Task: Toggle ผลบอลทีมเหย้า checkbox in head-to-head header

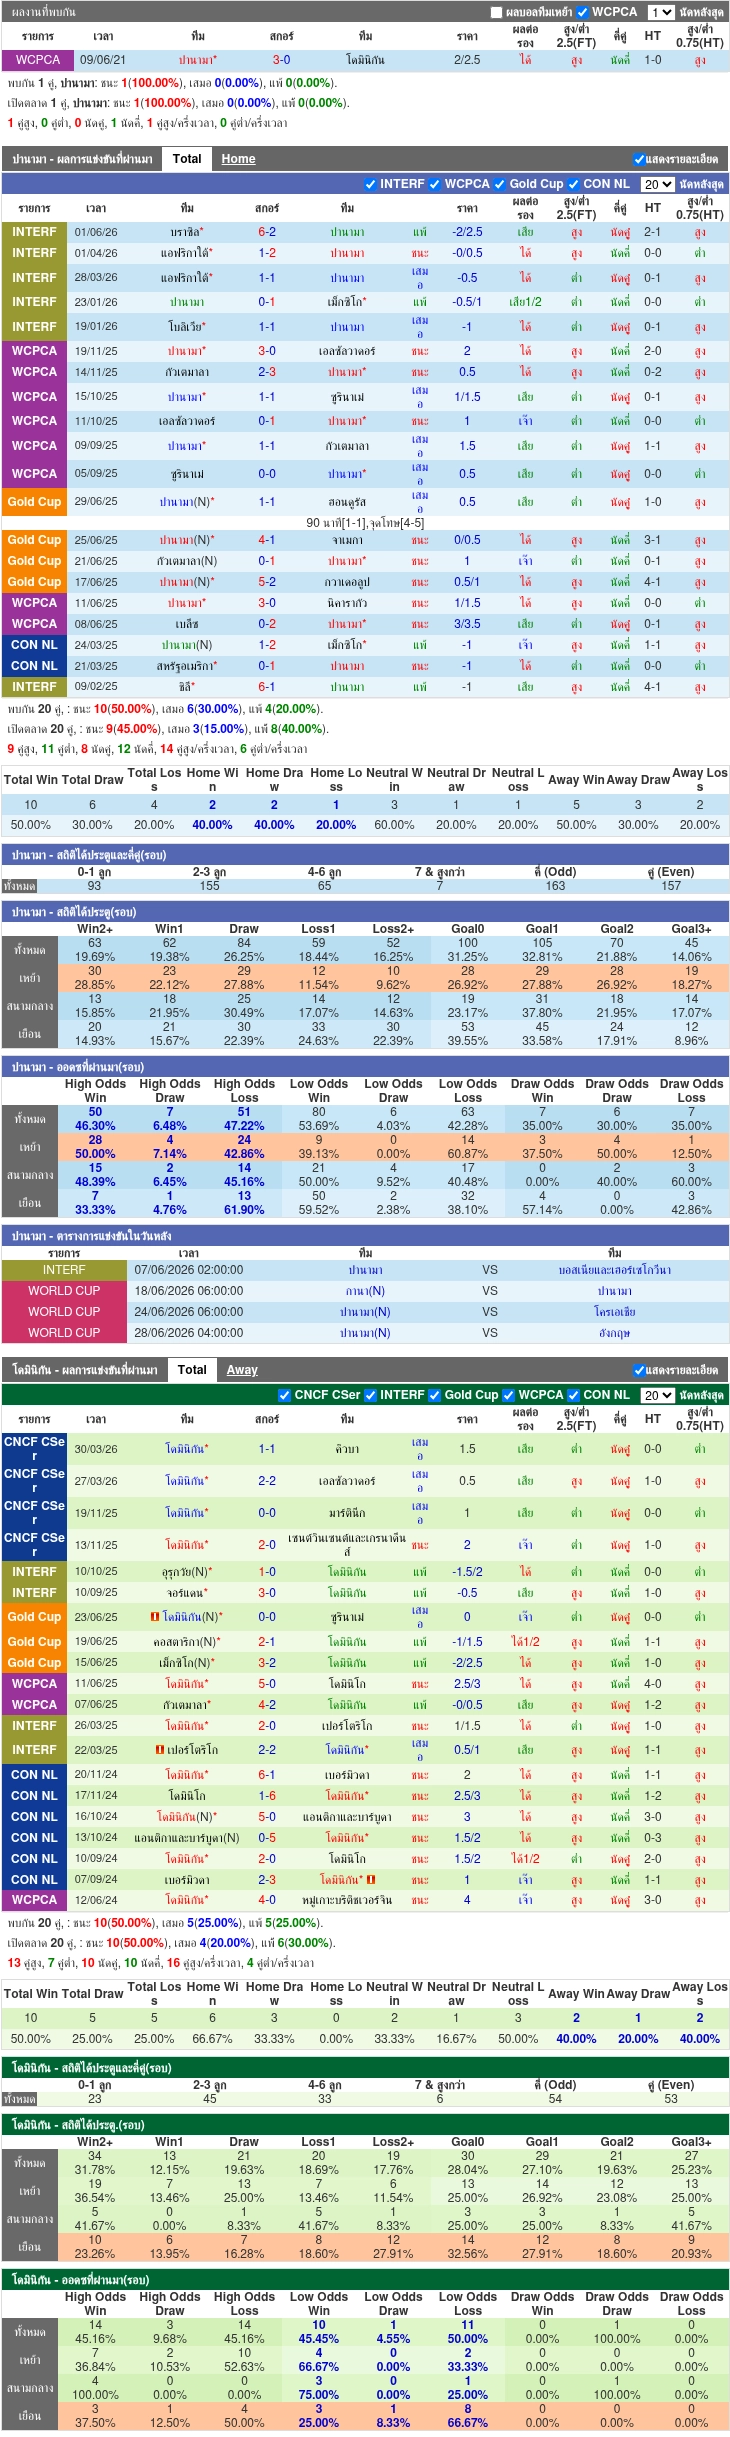Action: pyautogui.click(x=496, y=12)
